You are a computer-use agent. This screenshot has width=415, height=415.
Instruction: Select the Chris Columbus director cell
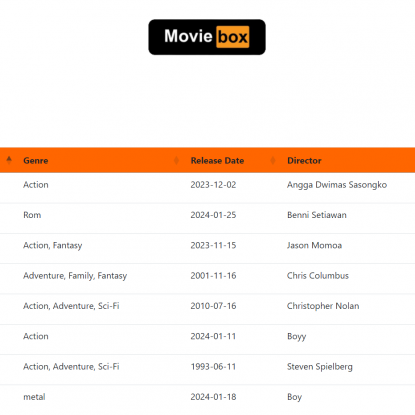click(x=318, y=276)
